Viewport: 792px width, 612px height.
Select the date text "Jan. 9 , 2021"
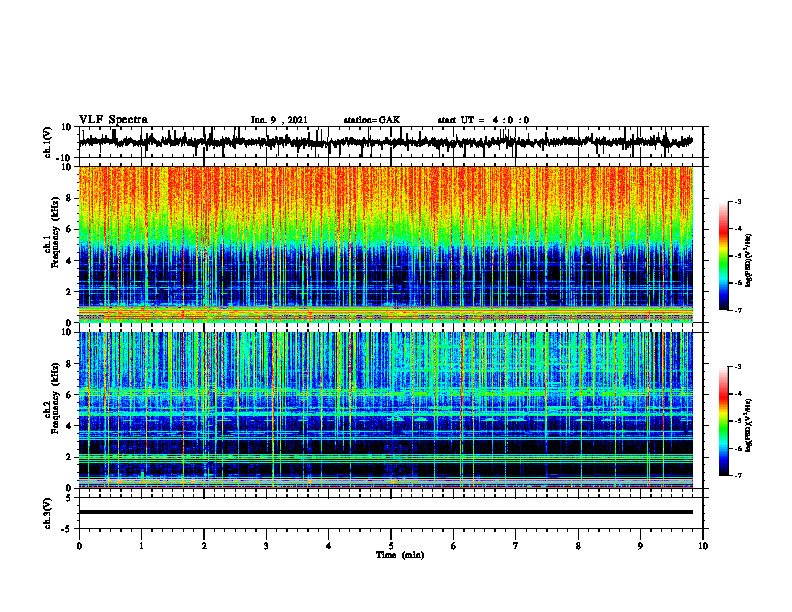279,120
